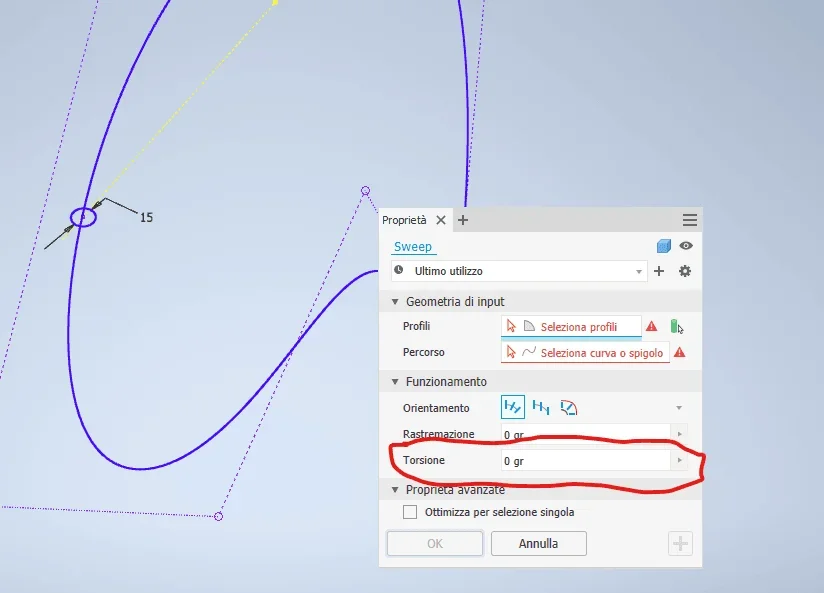Open preset settings gear icon
This screenshot has width=824, height=593.
(x=685, y=271)
